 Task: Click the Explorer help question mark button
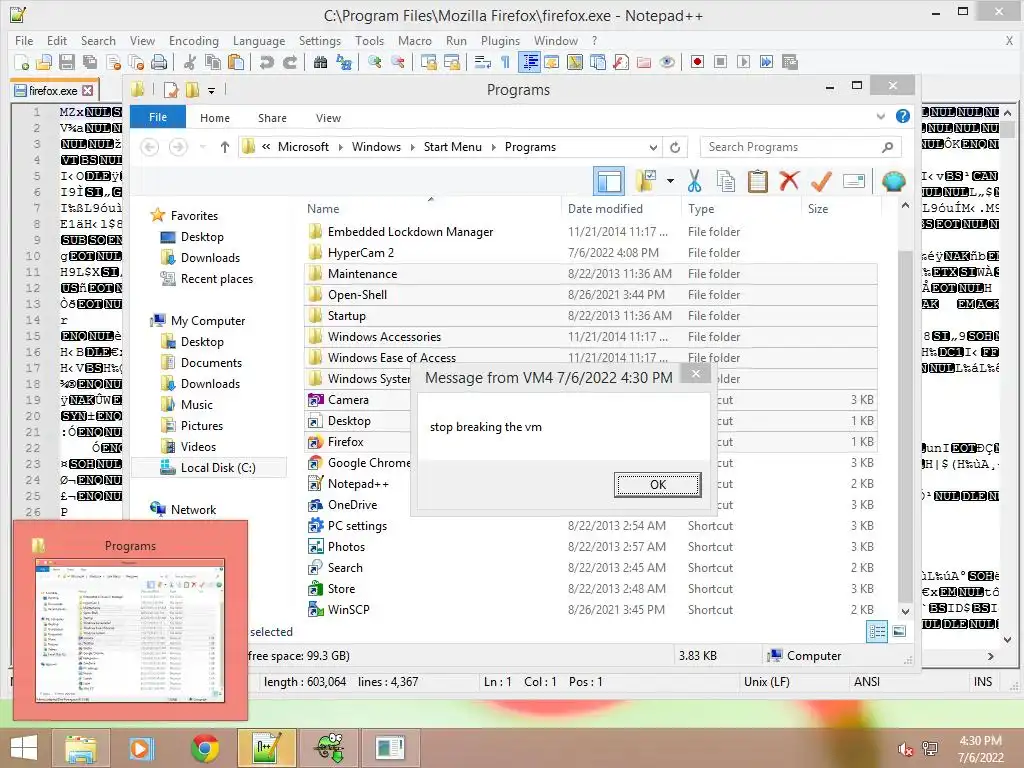pos(903,116)
